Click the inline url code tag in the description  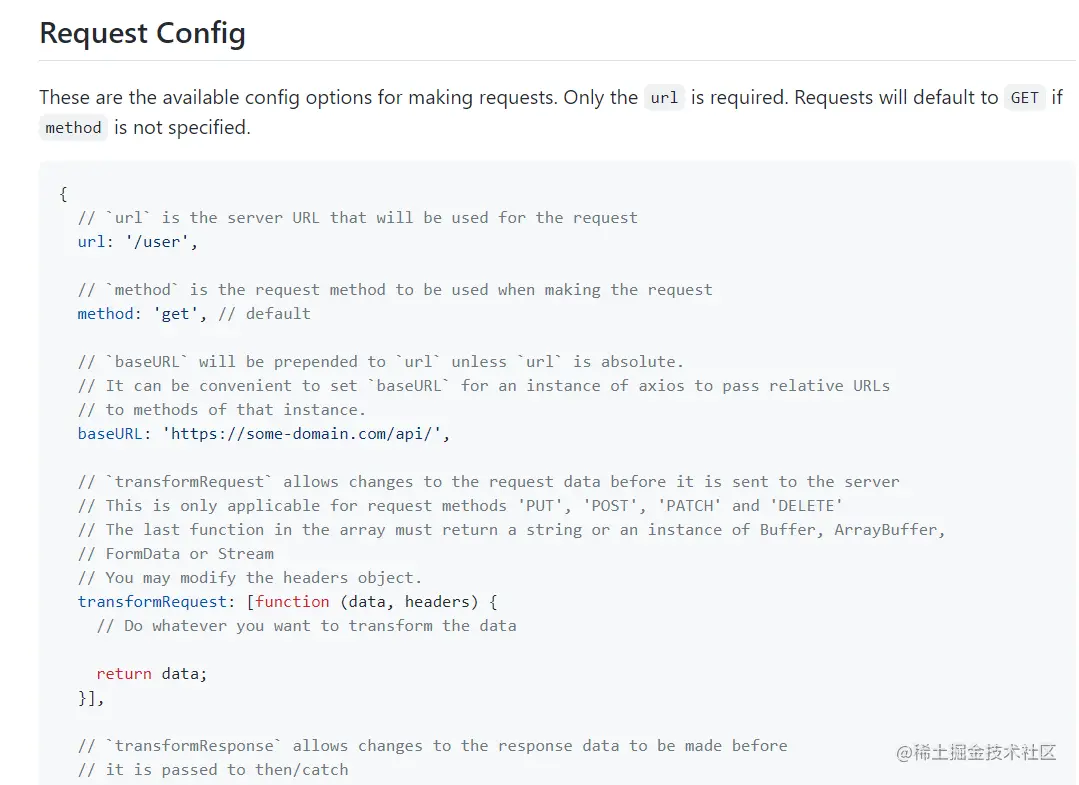point(664,97)
